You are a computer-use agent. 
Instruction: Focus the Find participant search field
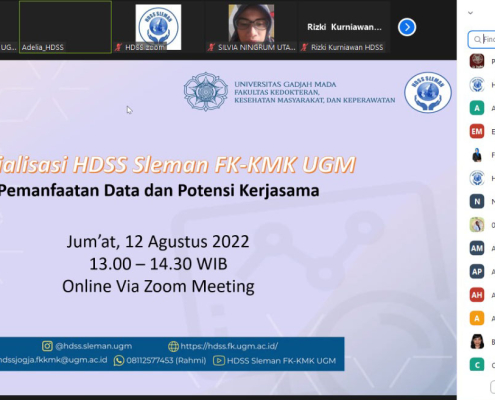tap(482, 39)
